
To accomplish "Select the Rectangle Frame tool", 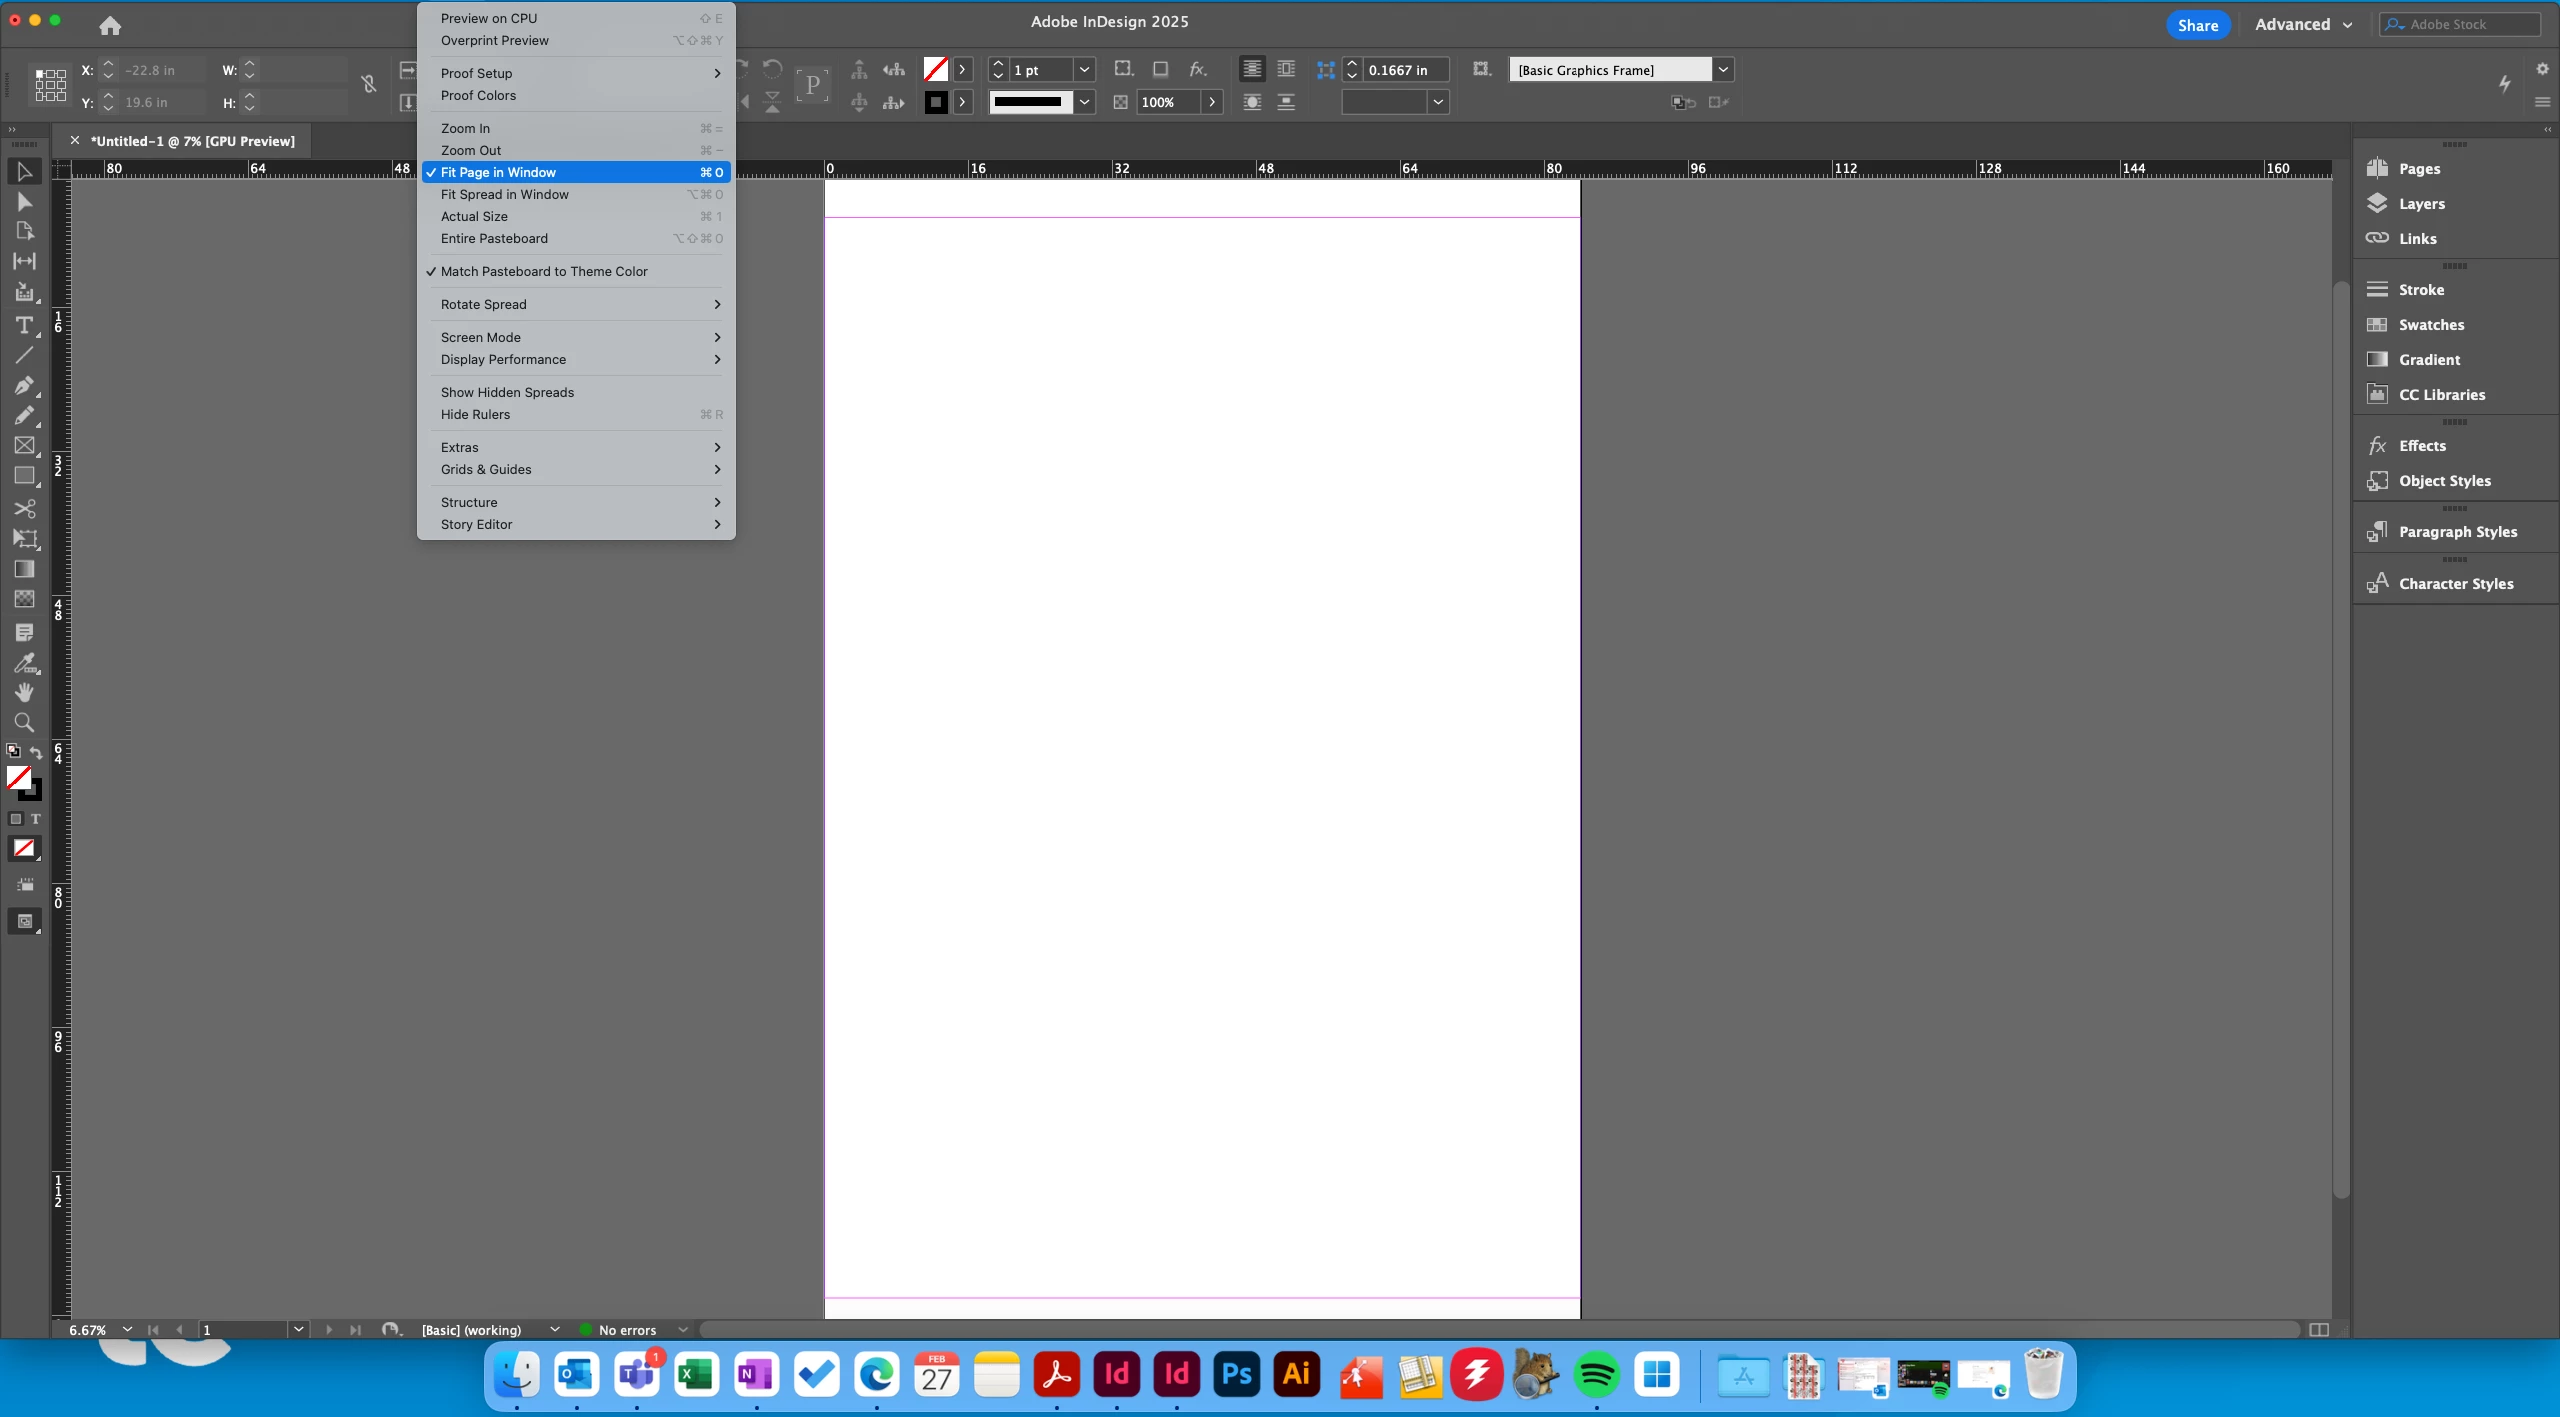I will 24,446.
